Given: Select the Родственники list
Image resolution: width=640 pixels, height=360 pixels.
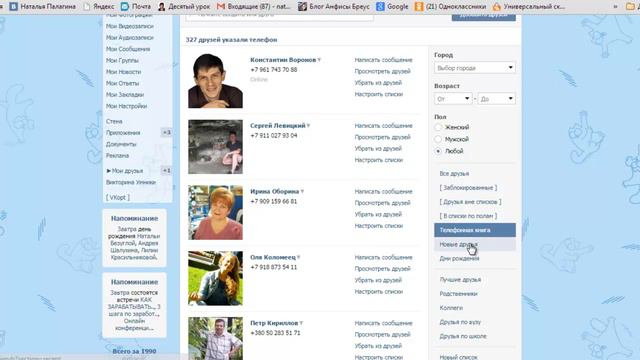Looking at the screenshot, I should click(x=458, y=293).
